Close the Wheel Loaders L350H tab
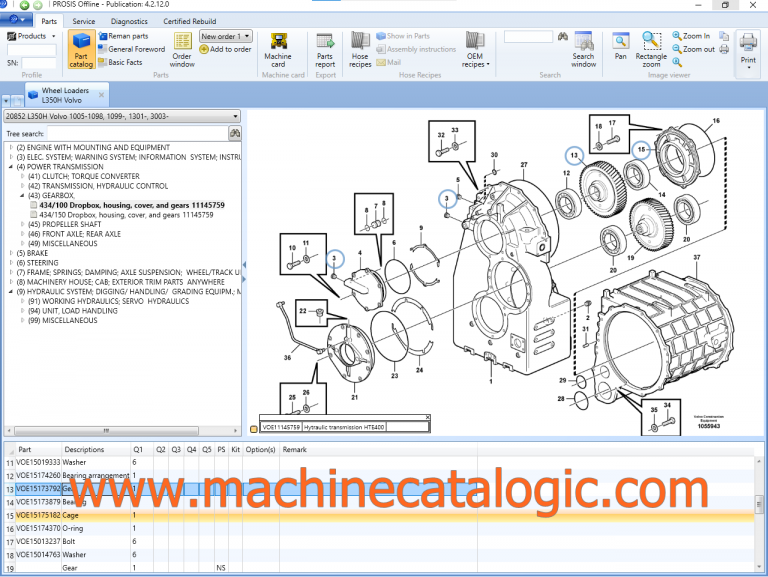This screenshot has height=577, width=768. (x=101, y=95)
